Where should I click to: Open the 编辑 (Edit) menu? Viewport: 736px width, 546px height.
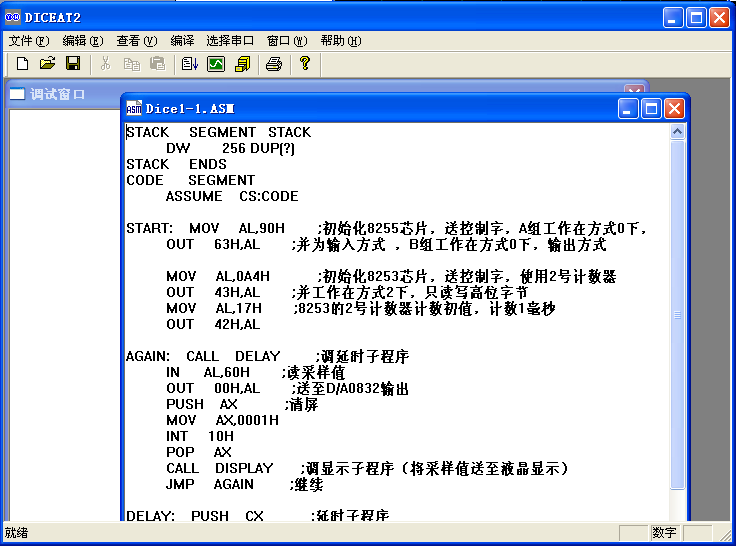82,41
